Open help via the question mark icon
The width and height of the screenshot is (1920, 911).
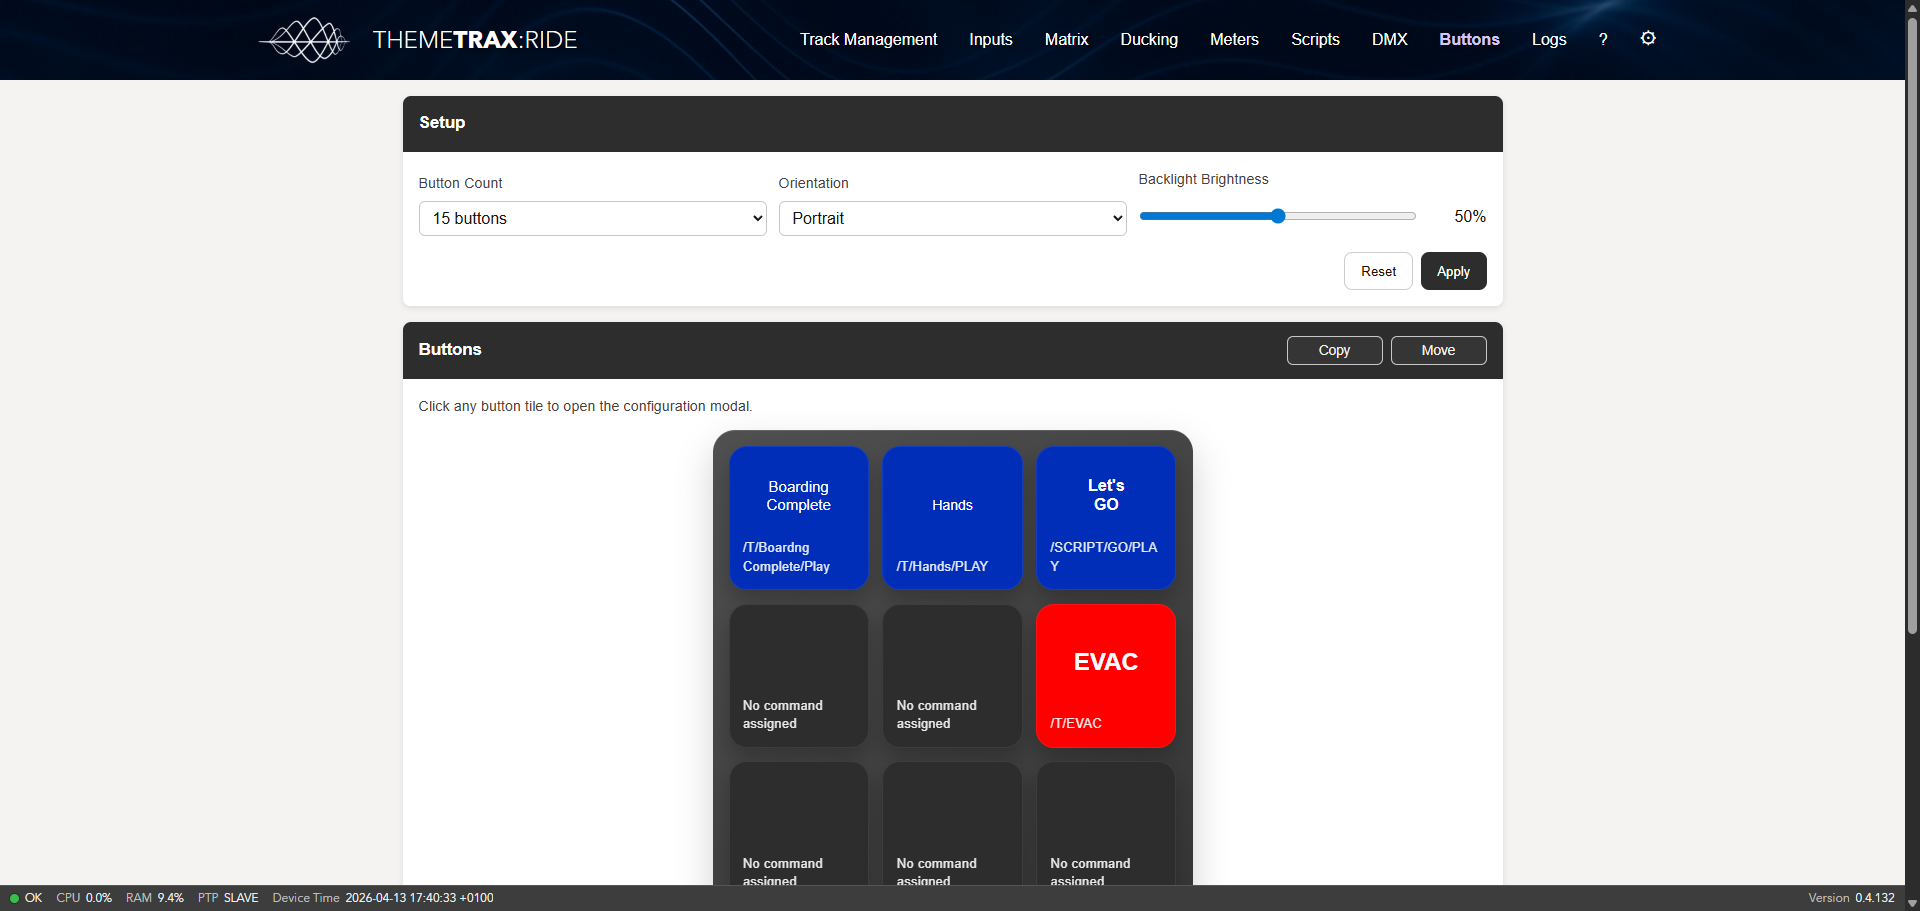point(1603,40)
